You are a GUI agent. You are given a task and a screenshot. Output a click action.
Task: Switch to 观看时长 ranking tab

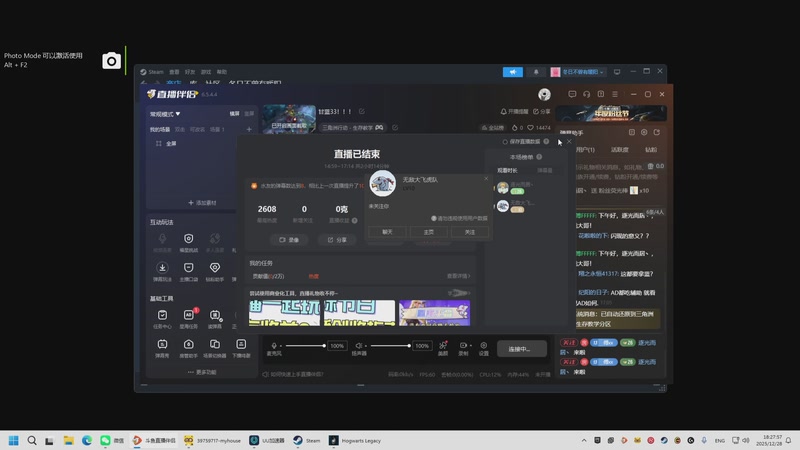tap(507, 170)
